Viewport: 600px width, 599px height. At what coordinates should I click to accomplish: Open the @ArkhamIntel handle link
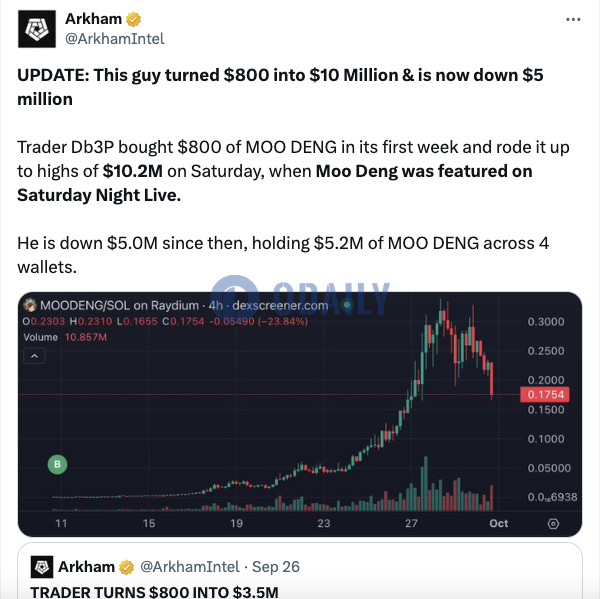click(115, 39)
